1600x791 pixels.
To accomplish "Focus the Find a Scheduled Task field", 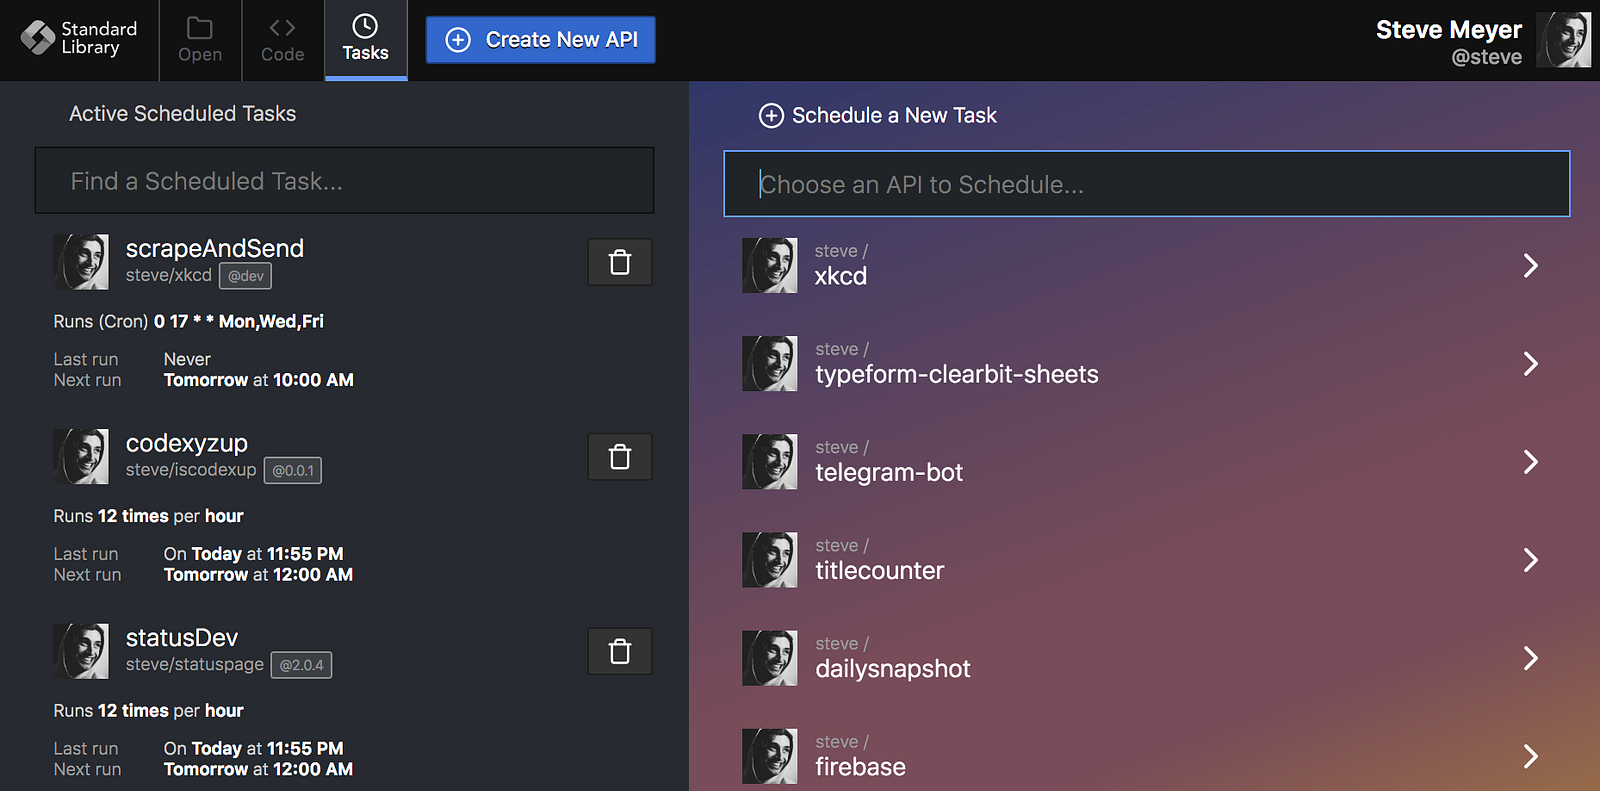I will point(344,181).
